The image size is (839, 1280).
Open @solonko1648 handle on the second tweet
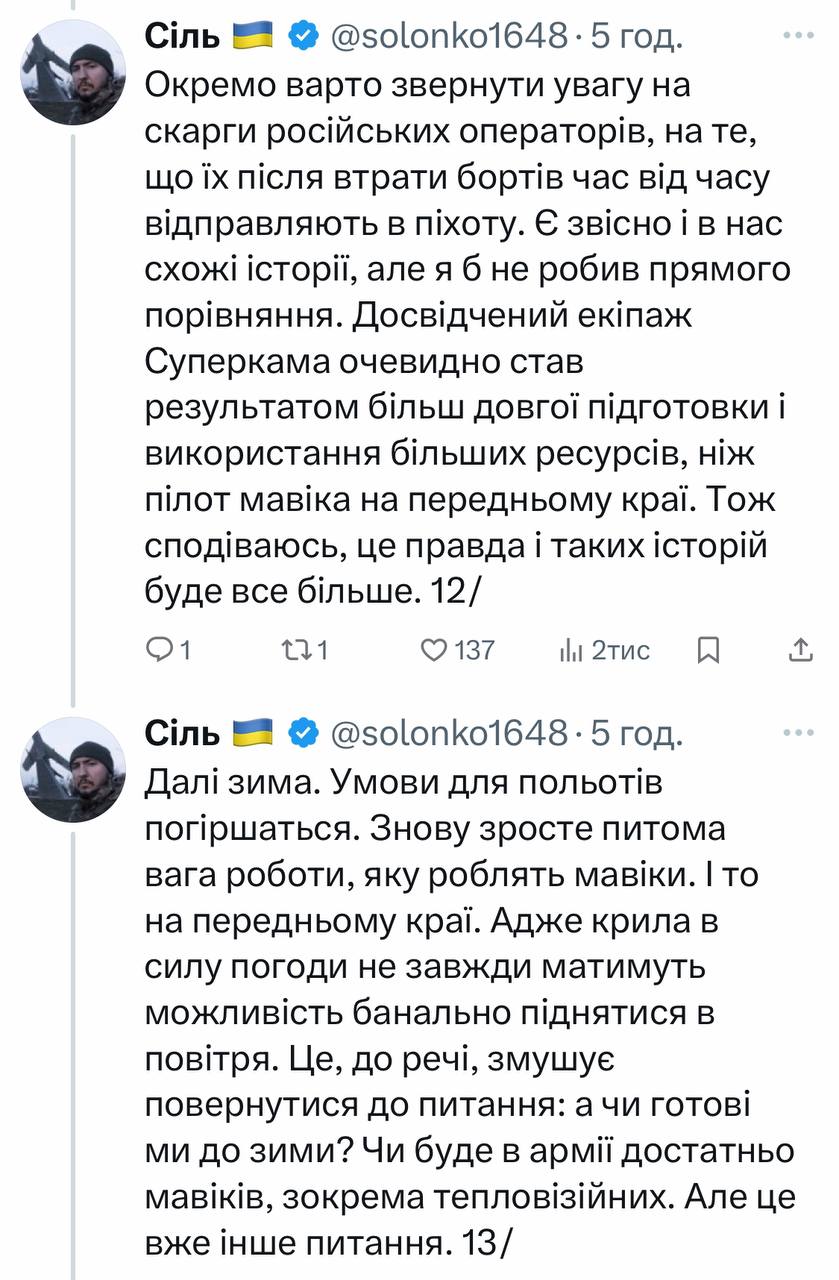click(x=448, y=734)
